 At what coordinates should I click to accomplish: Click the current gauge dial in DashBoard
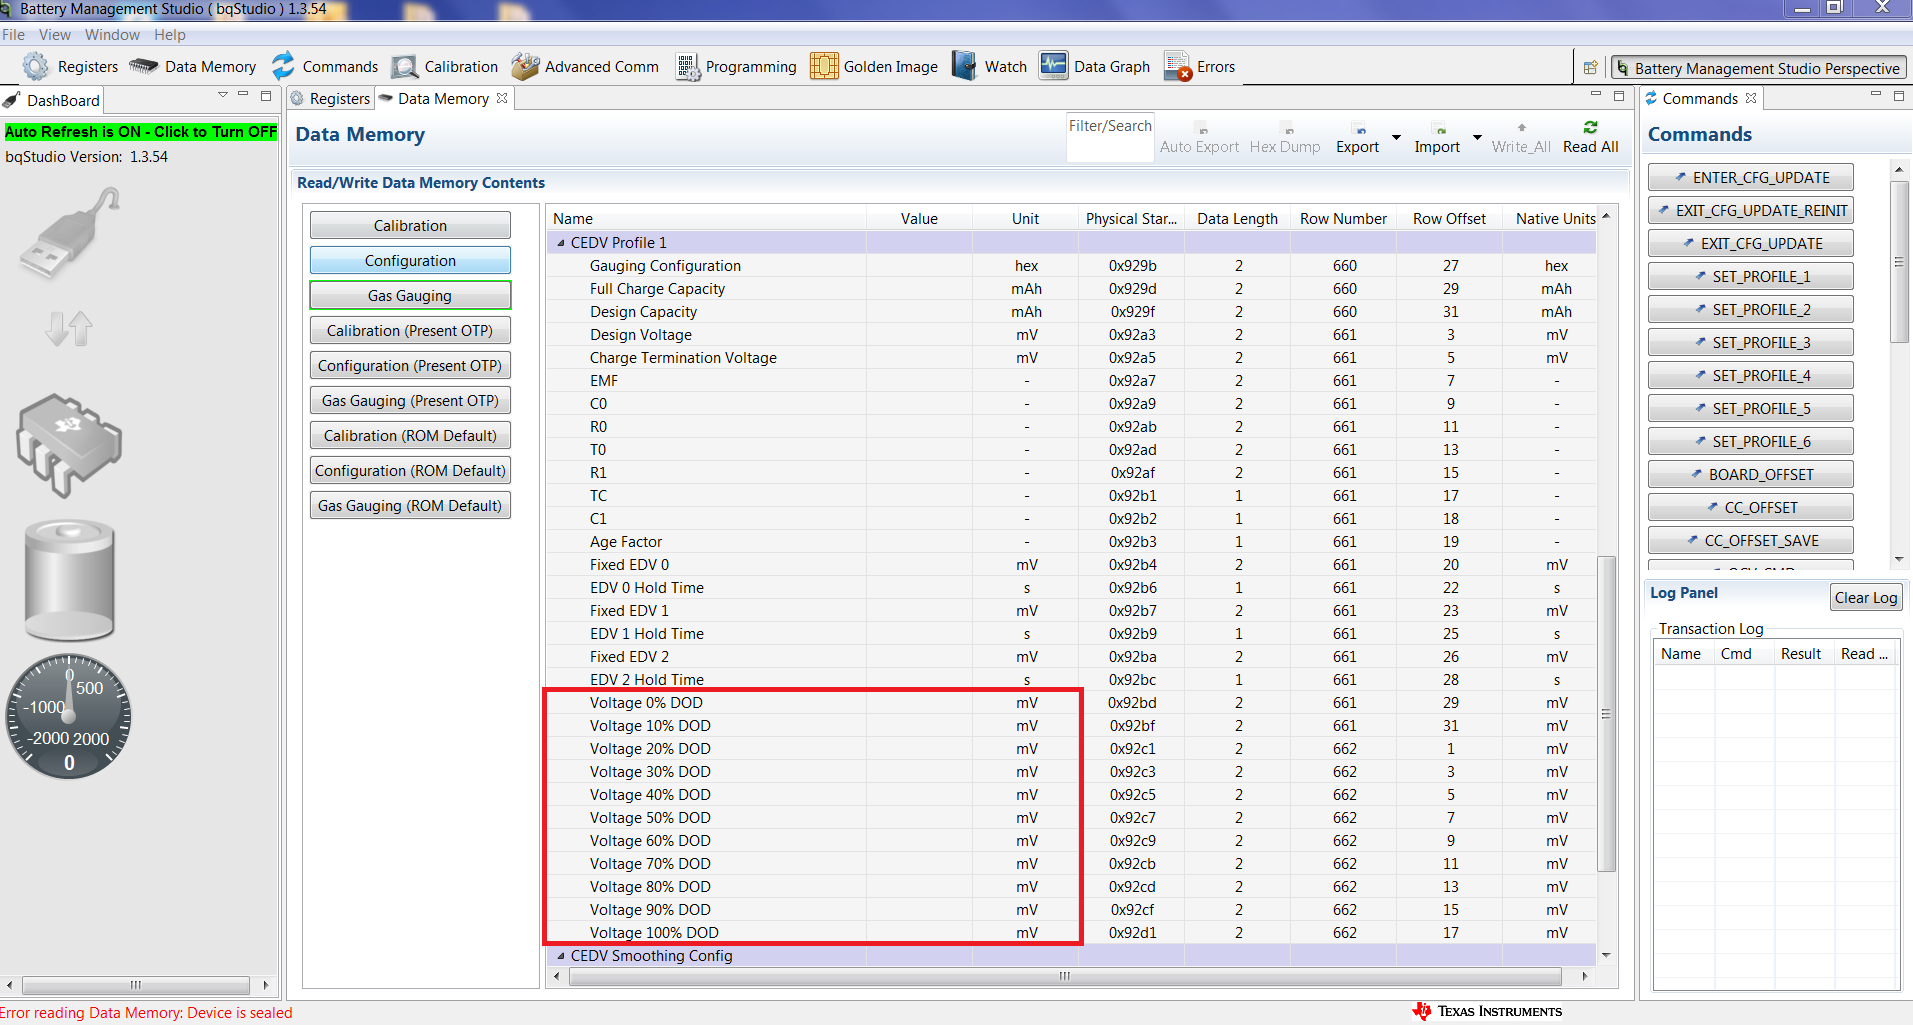point(69,716)
